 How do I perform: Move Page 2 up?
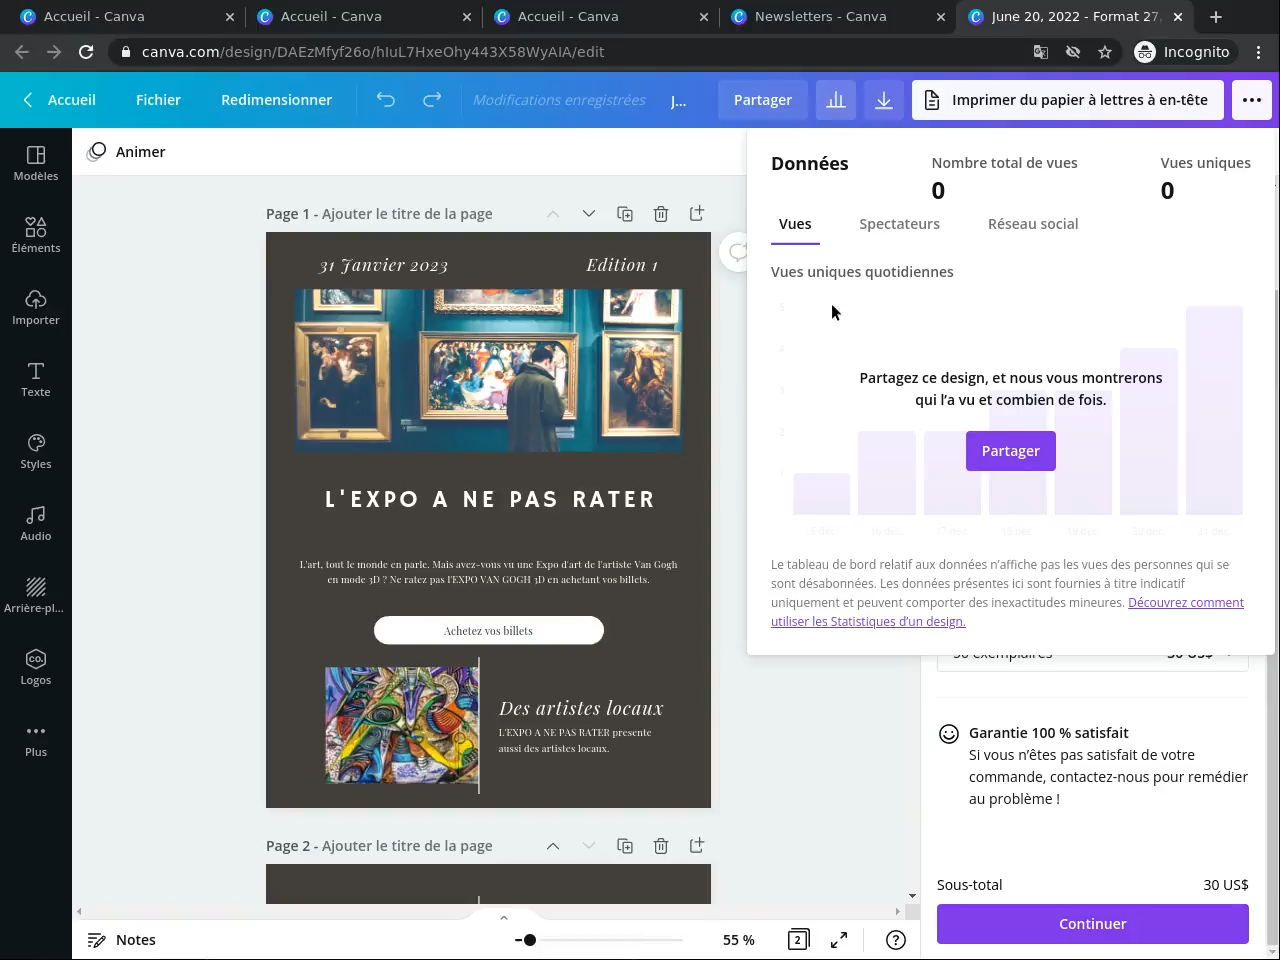[553, 846]
